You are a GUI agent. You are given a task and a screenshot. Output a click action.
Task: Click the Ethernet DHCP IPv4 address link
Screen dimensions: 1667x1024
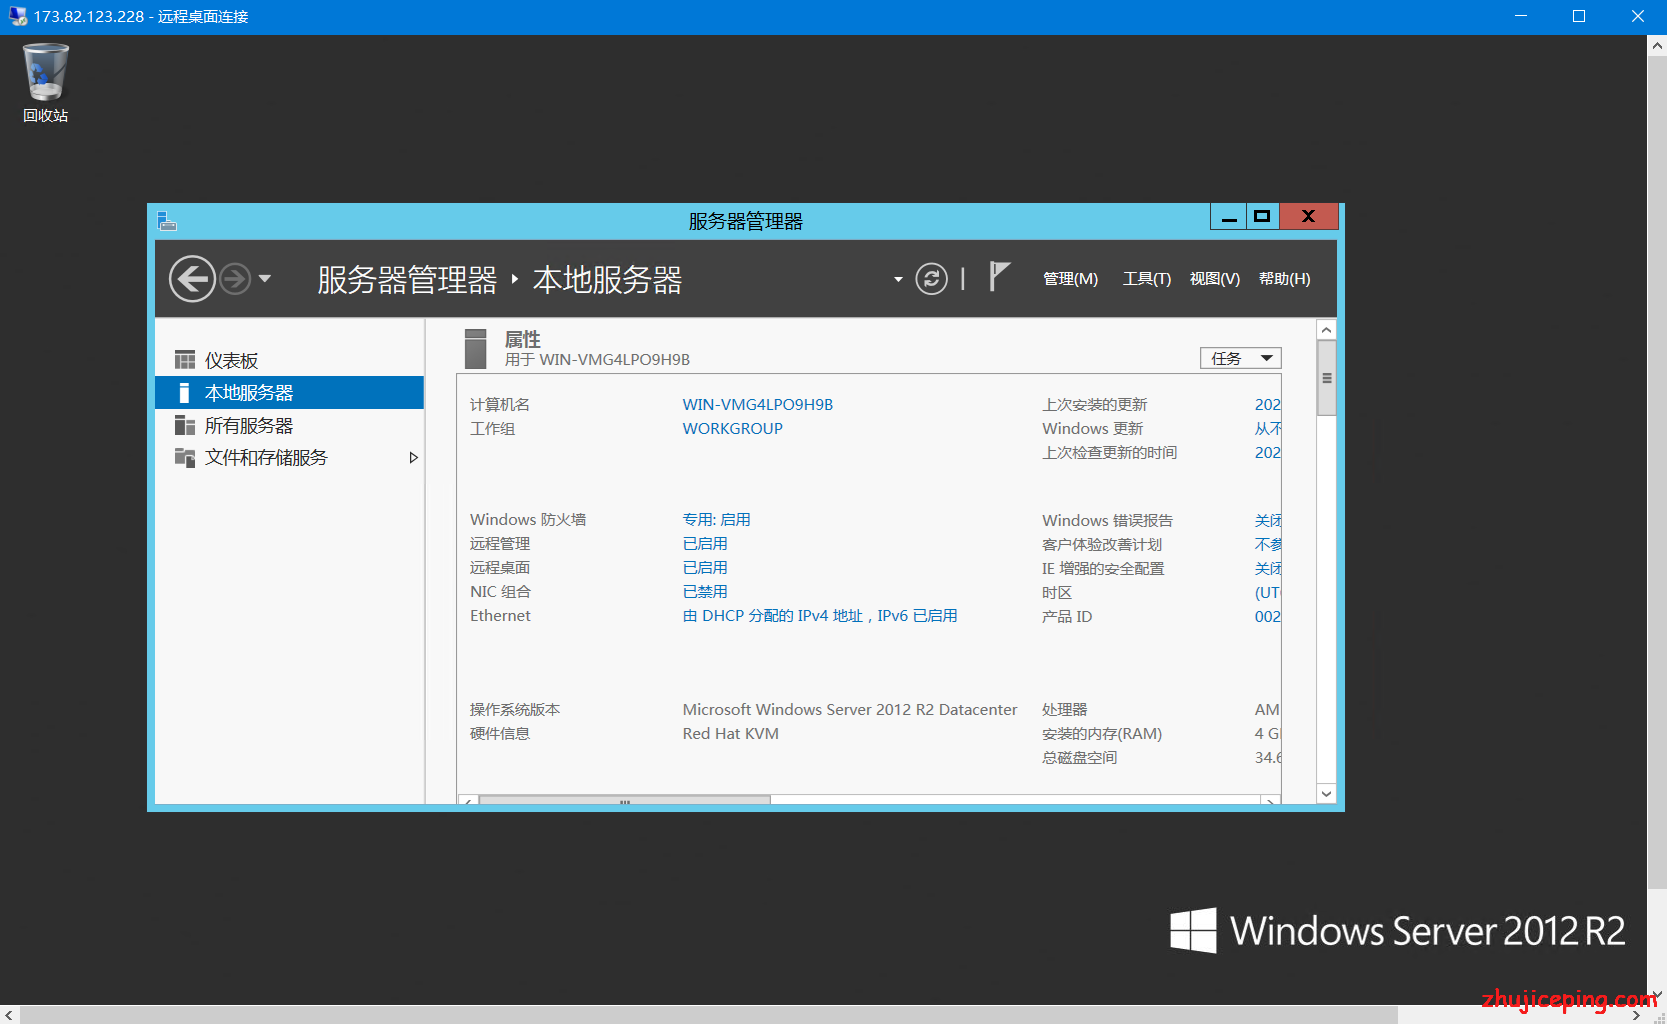pyautogui.click(x=820, y=616)
